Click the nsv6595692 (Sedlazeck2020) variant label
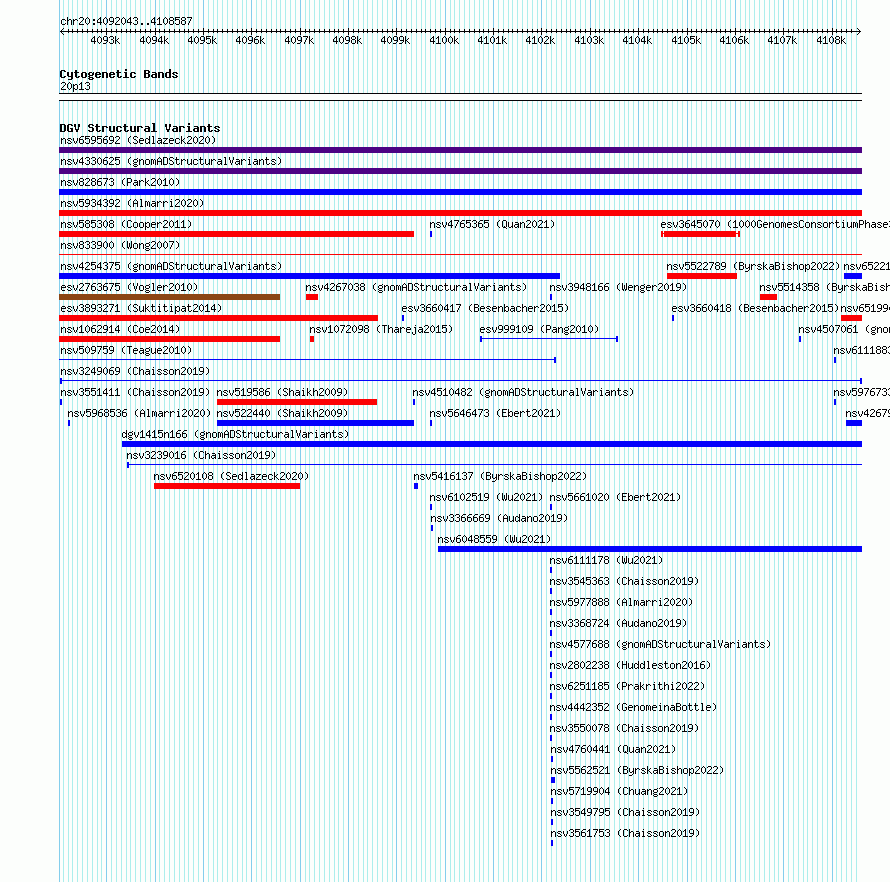The width and height of the screenshot is (890, 882). click(138, 140)
